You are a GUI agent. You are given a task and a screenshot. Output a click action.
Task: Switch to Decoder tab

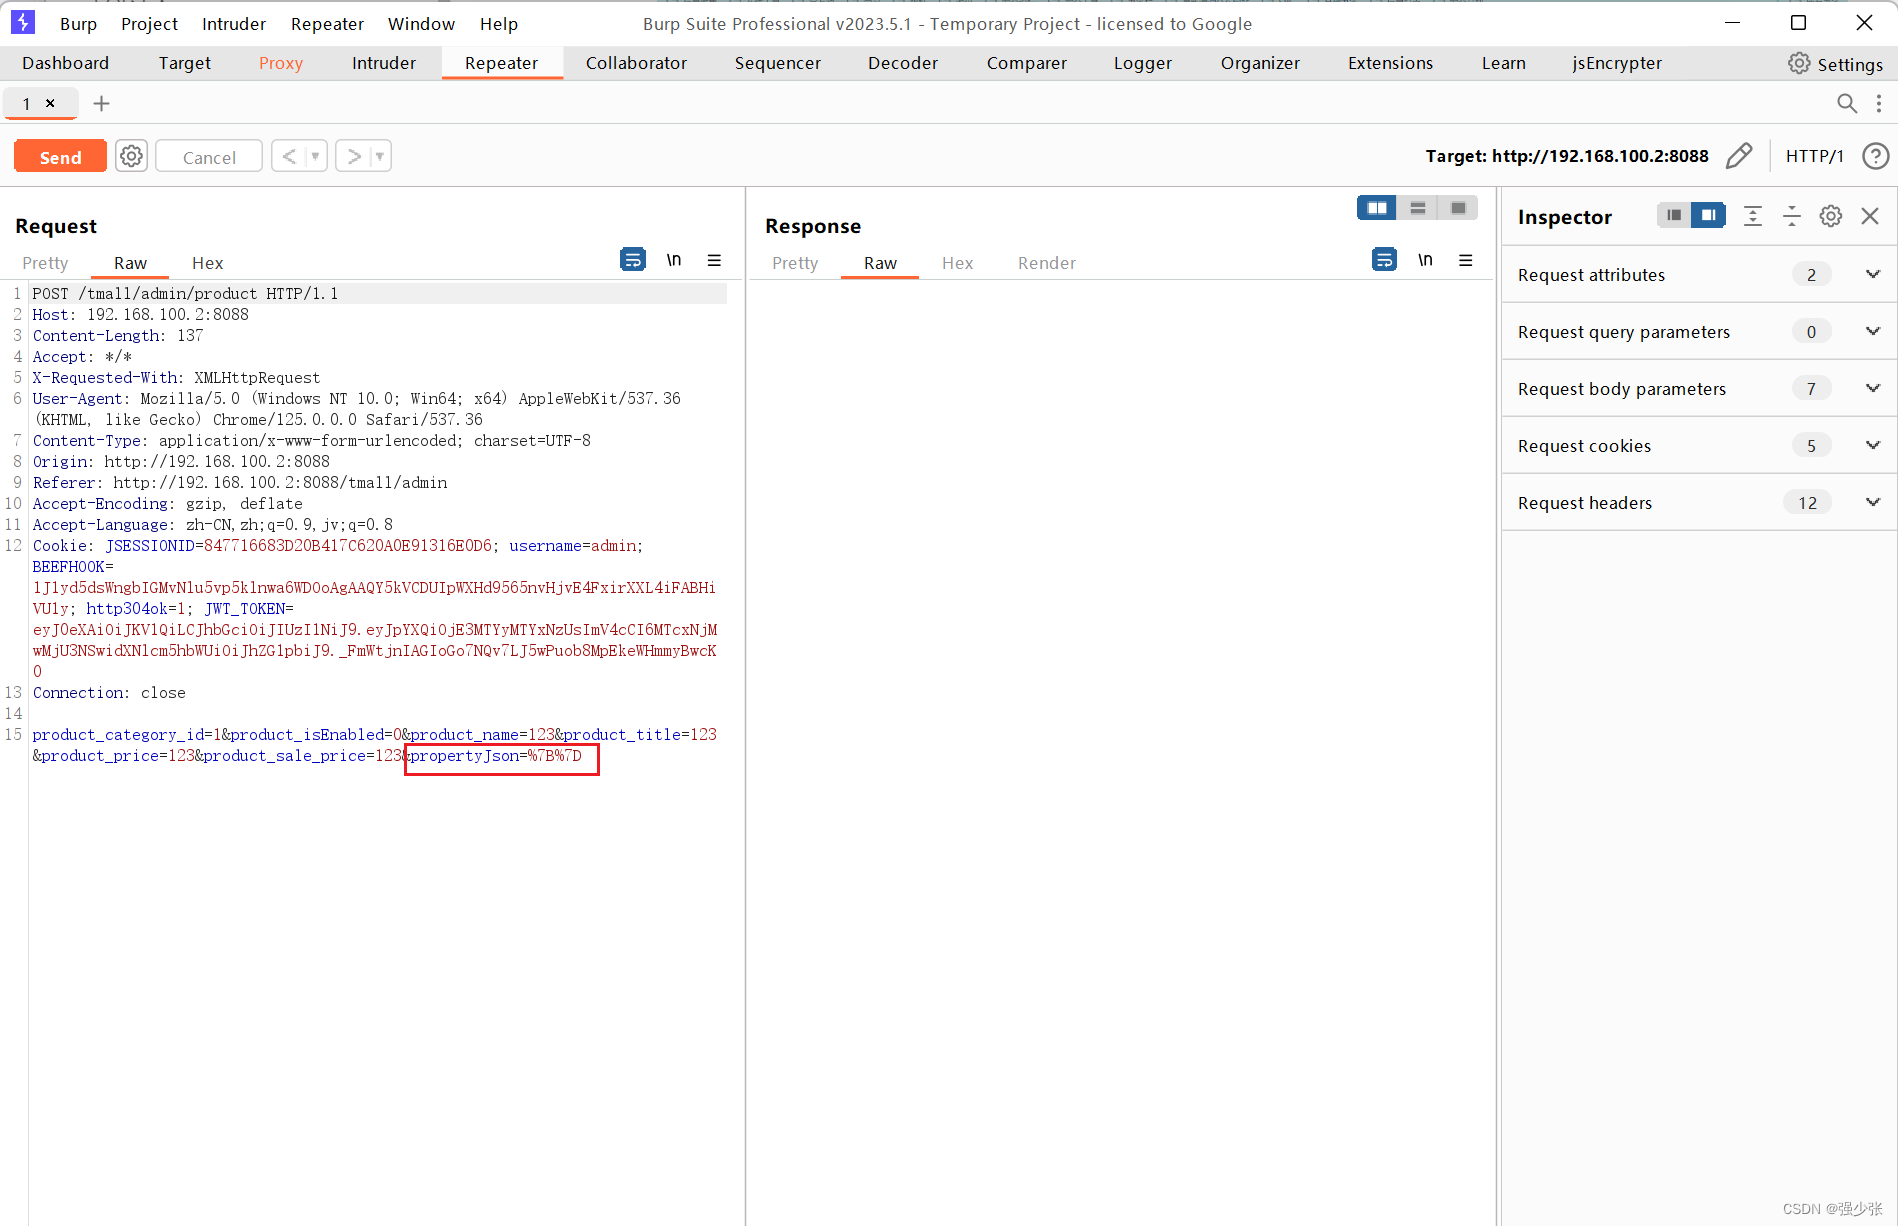tap(902, 62)
